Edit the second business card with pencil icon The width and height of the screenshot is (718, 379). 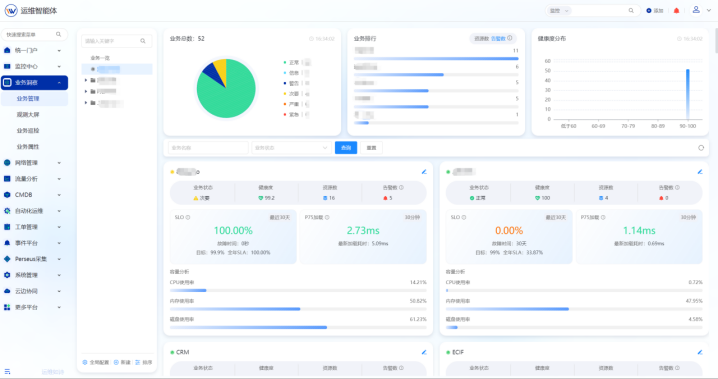[700, 172]
